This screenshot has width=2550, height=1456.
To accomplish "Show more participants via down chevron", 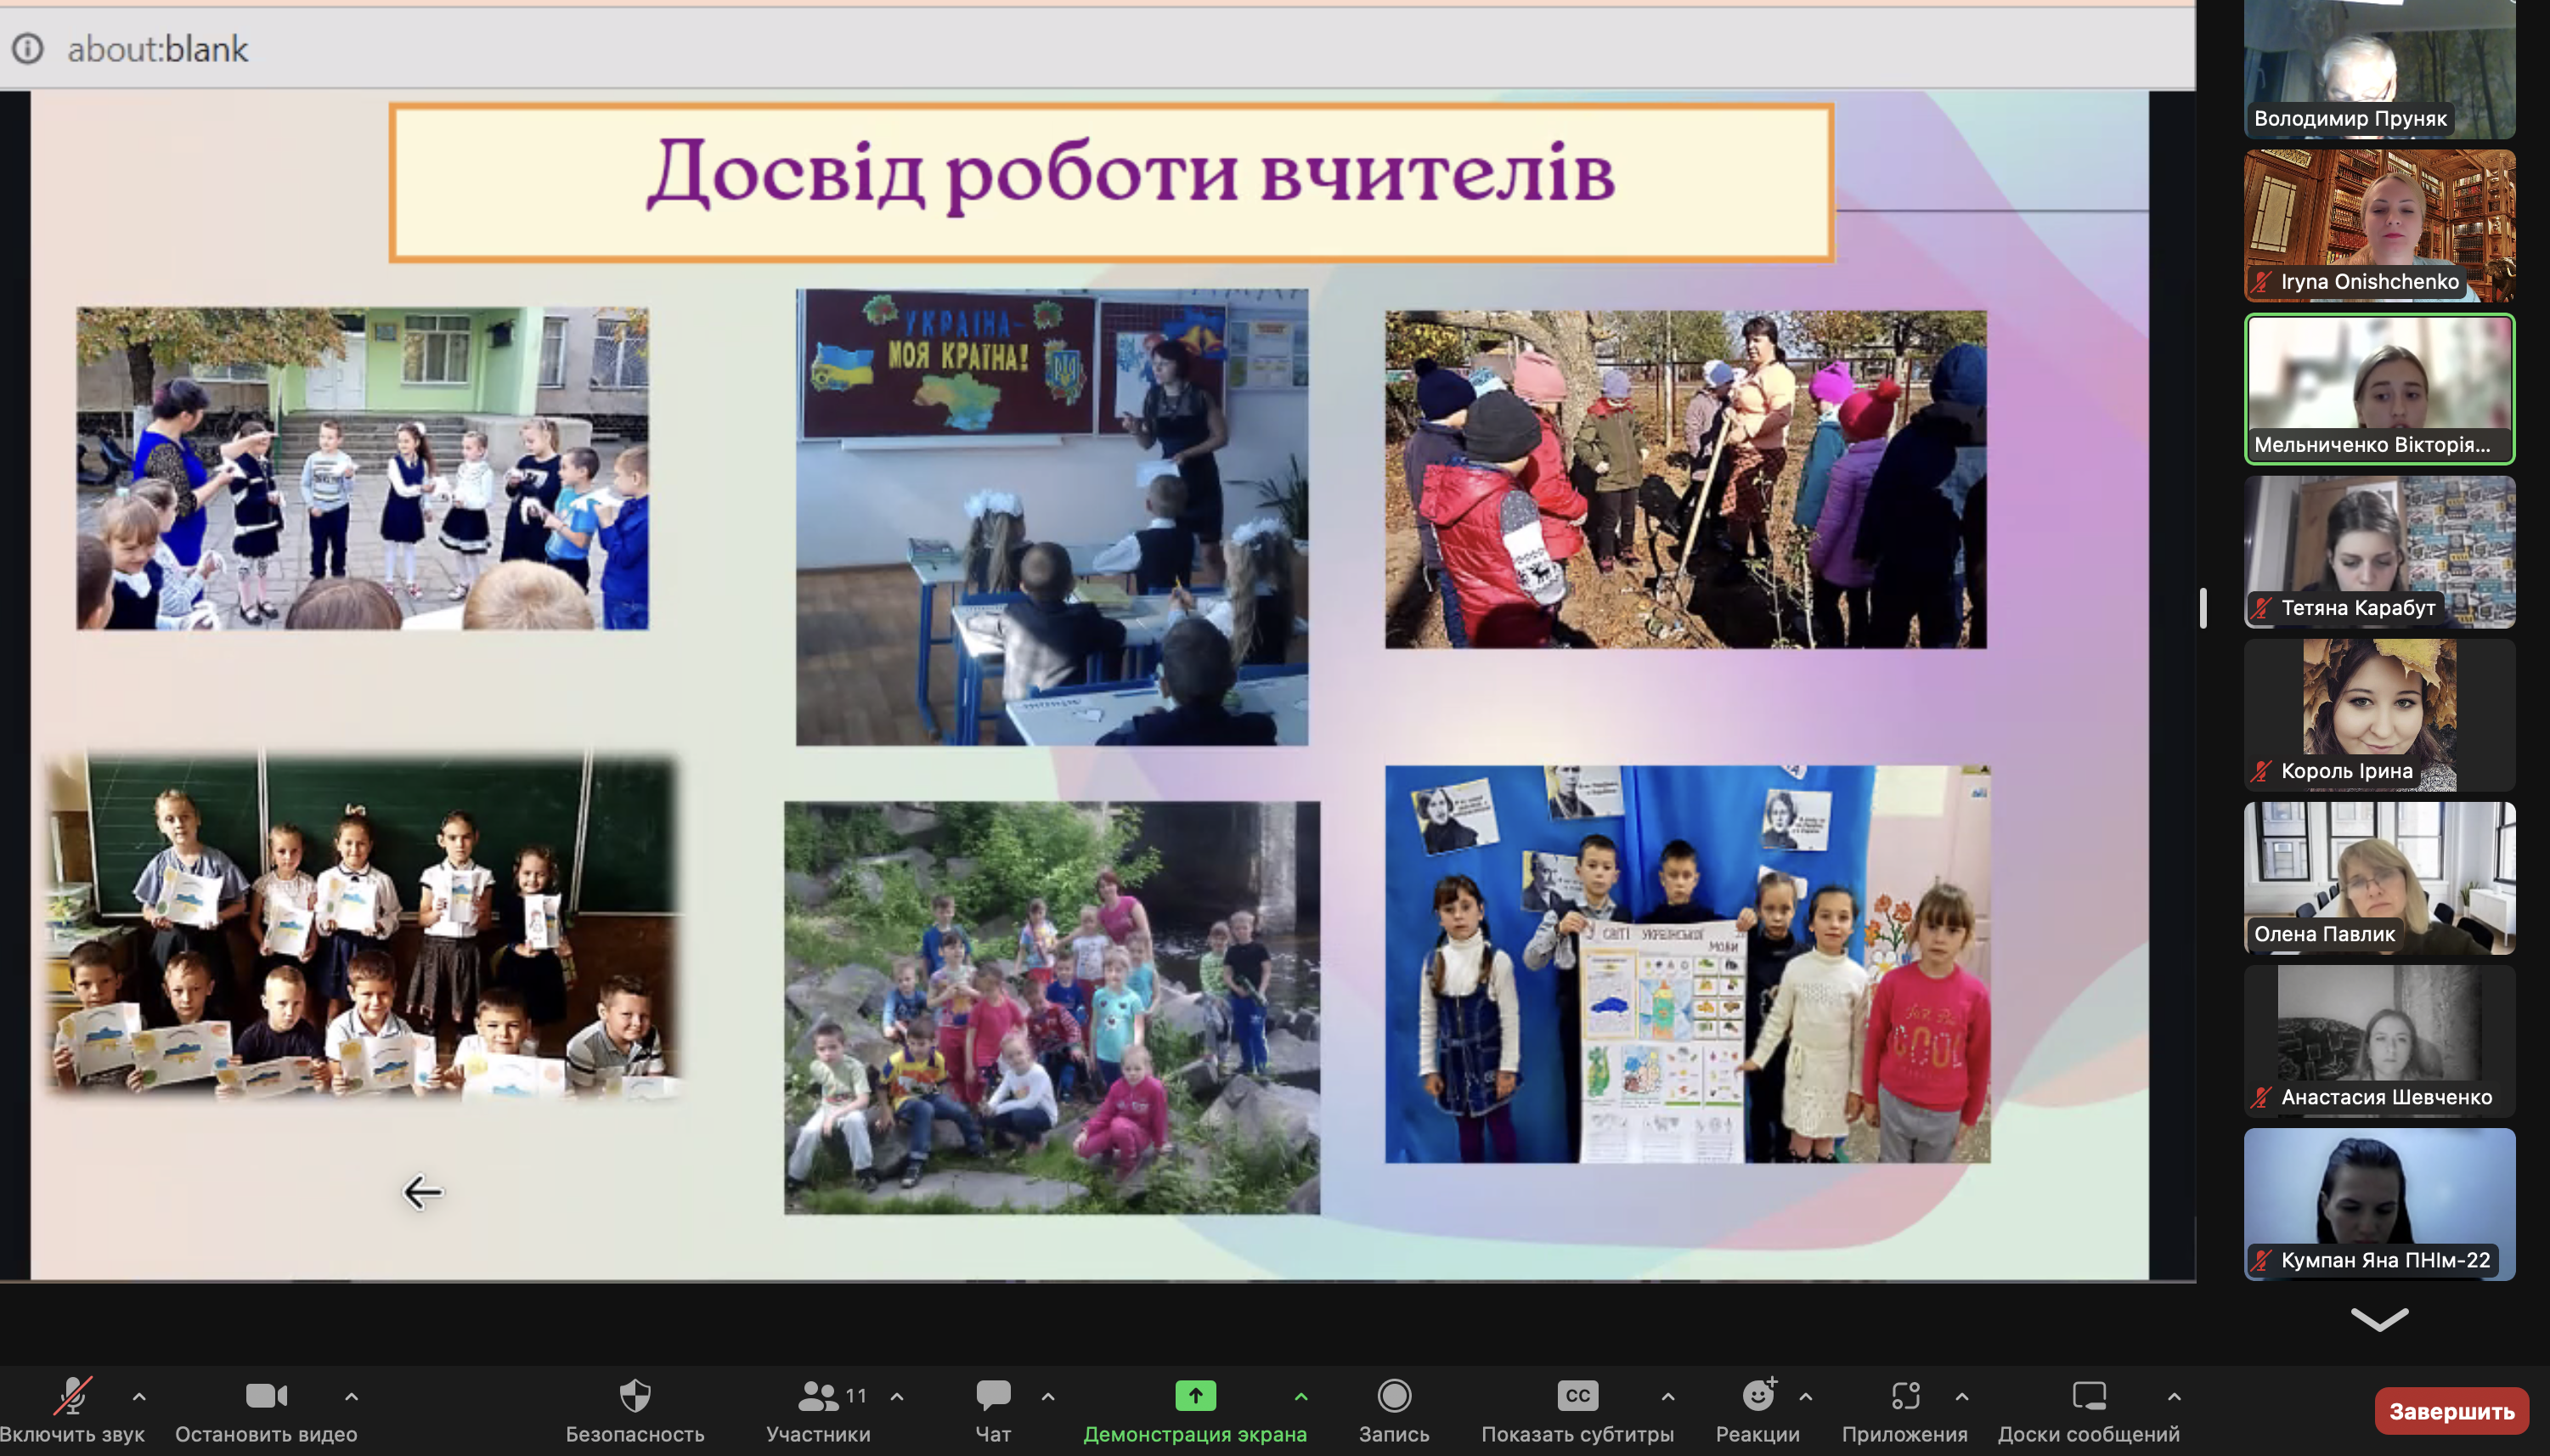I will point(2379,1319).
